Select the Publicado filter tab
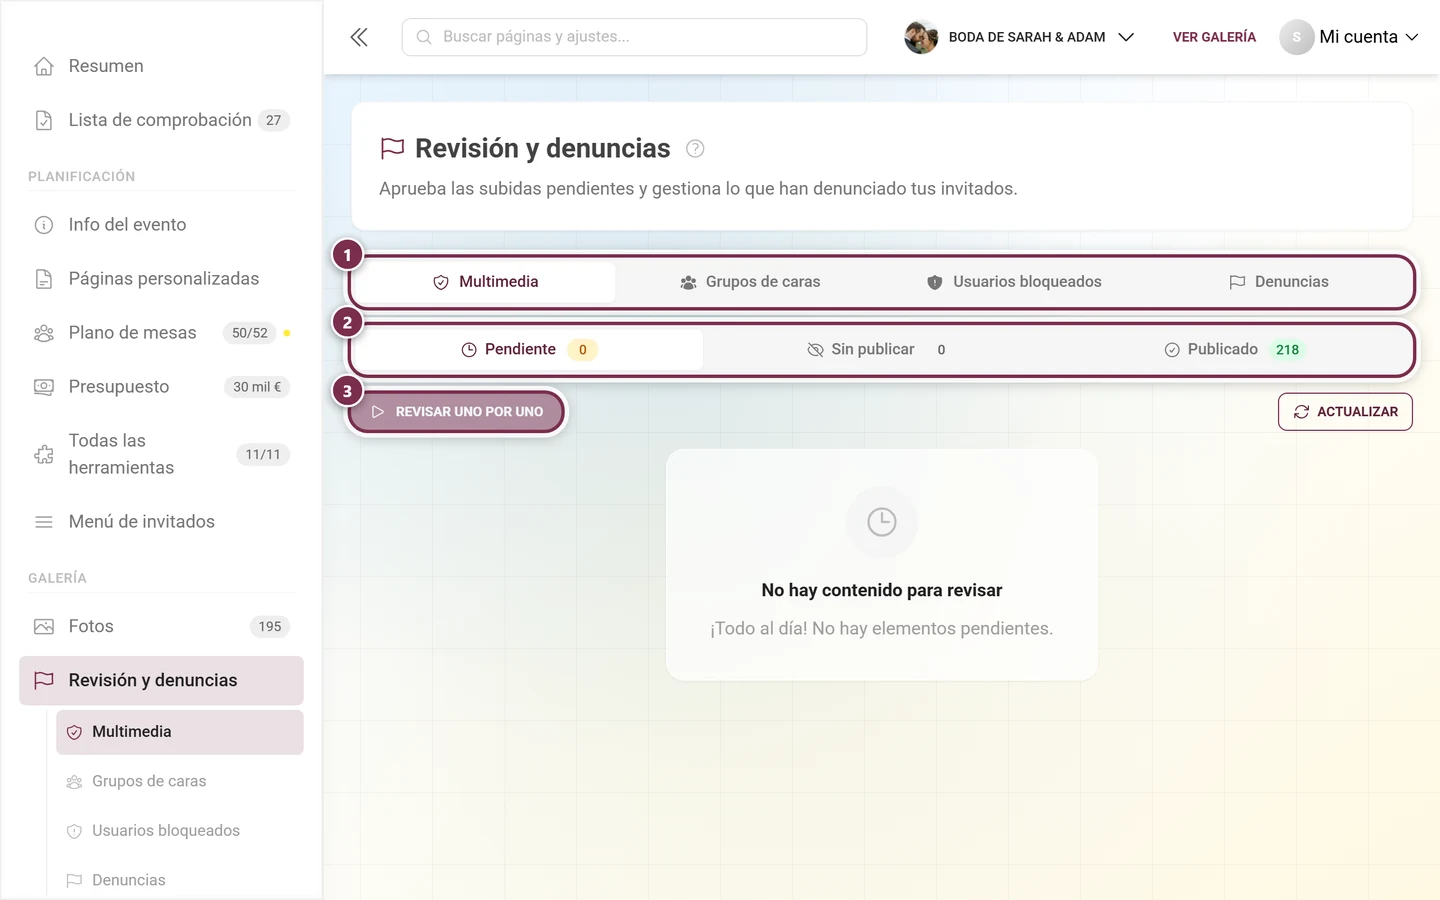This screenshot has width=1440, height=900. [x=1232, y=350]
